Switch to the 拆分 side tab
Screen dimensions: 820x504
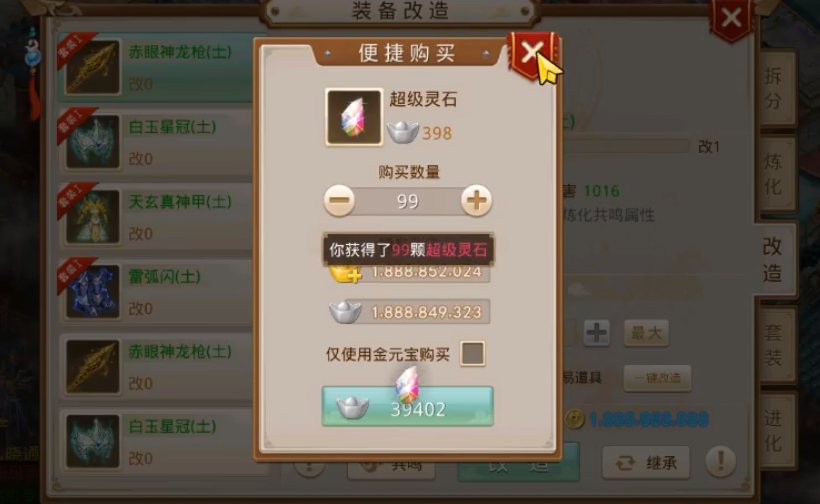(x=776, y=88)
